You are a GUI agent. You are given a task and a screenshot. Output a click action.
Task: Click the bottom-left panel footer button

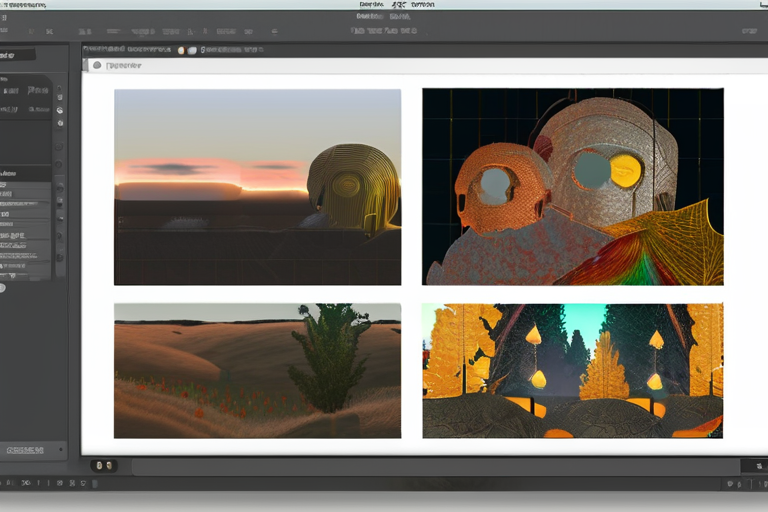tap(32, 450)
